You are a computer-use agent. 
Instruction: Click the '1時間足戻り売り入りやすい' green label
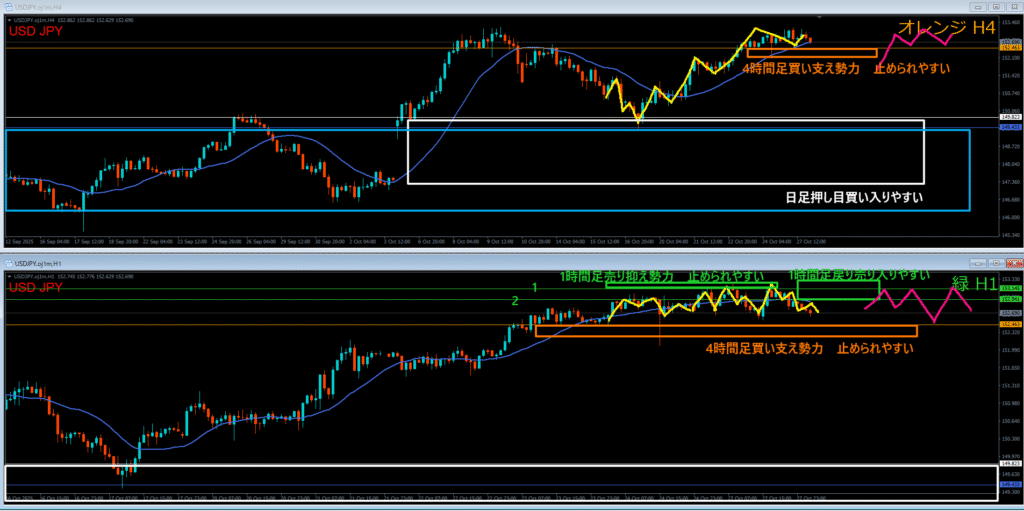[858, 274]
